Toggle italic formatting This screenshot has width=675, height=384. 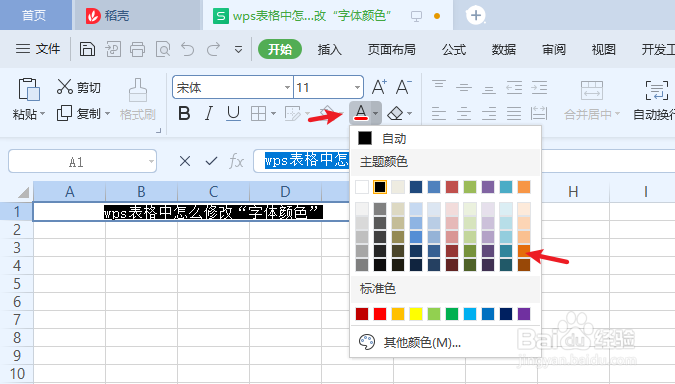[209, 114]
